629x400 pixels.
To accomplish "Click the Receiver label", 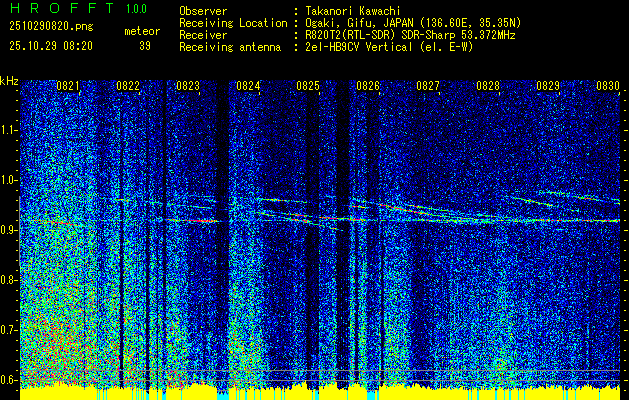I will click(x=203, y=35).
